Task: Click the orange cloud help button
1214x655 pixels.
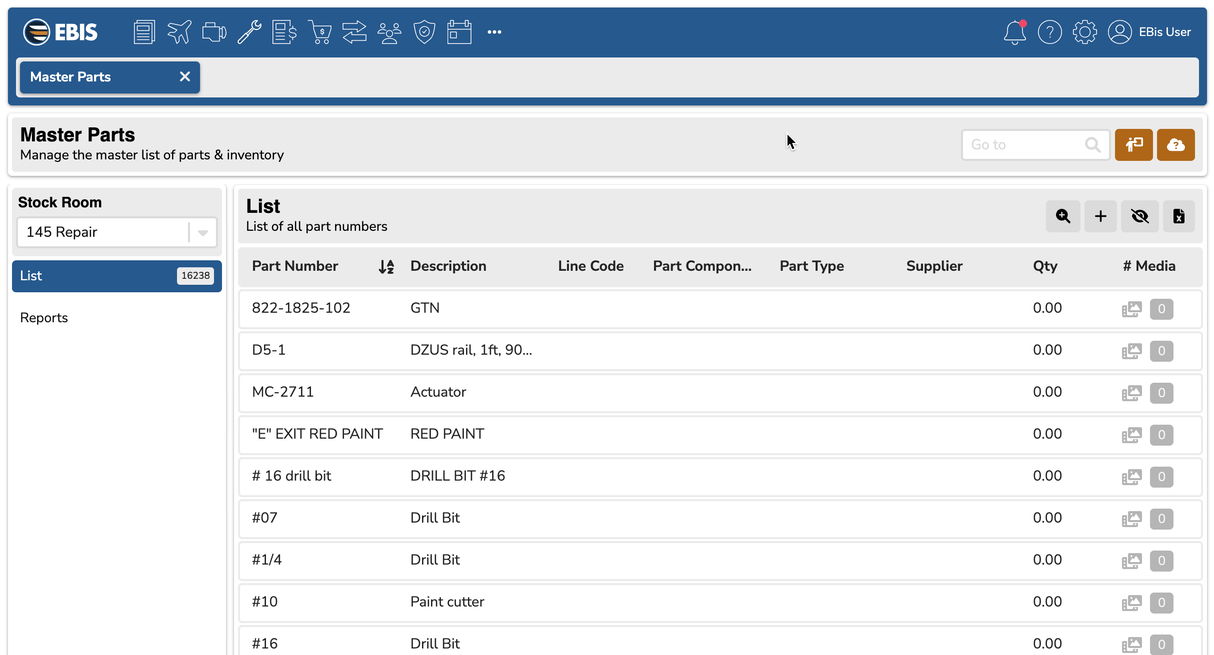Action: pos(1176,145)
